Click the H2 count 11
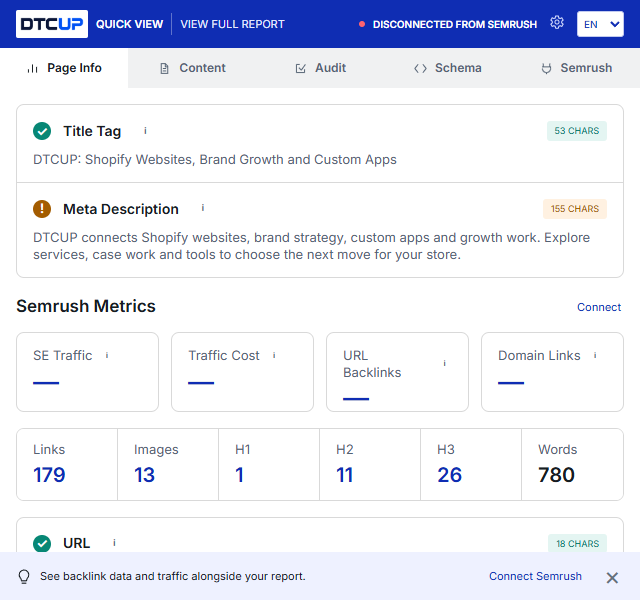Viewport: 640px width, 600px height. (344, 475)
